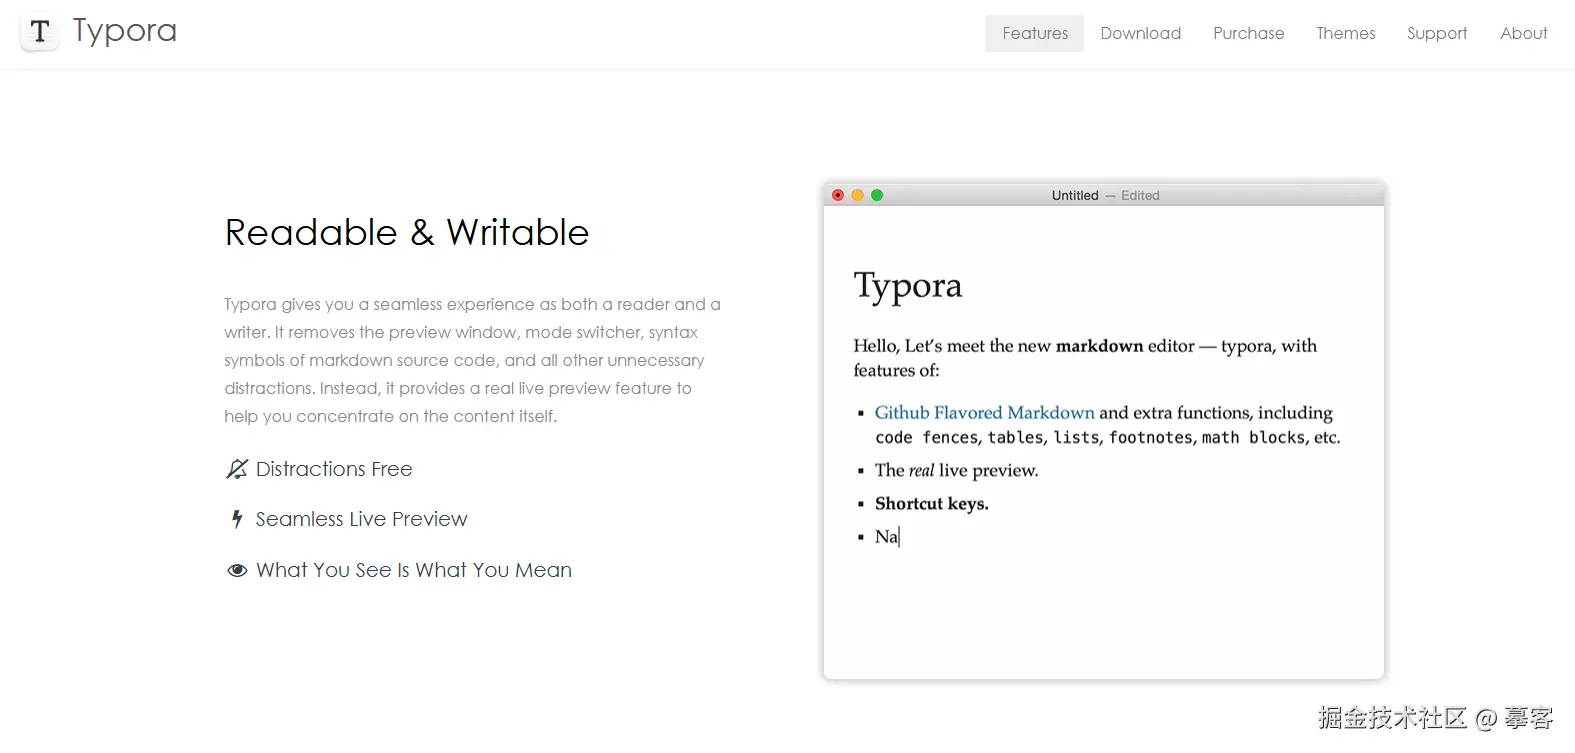The height and width of the screenshot is (753, 1575).
Task: Follow the Github Flavored Markdown link
Action: (985, 412)
